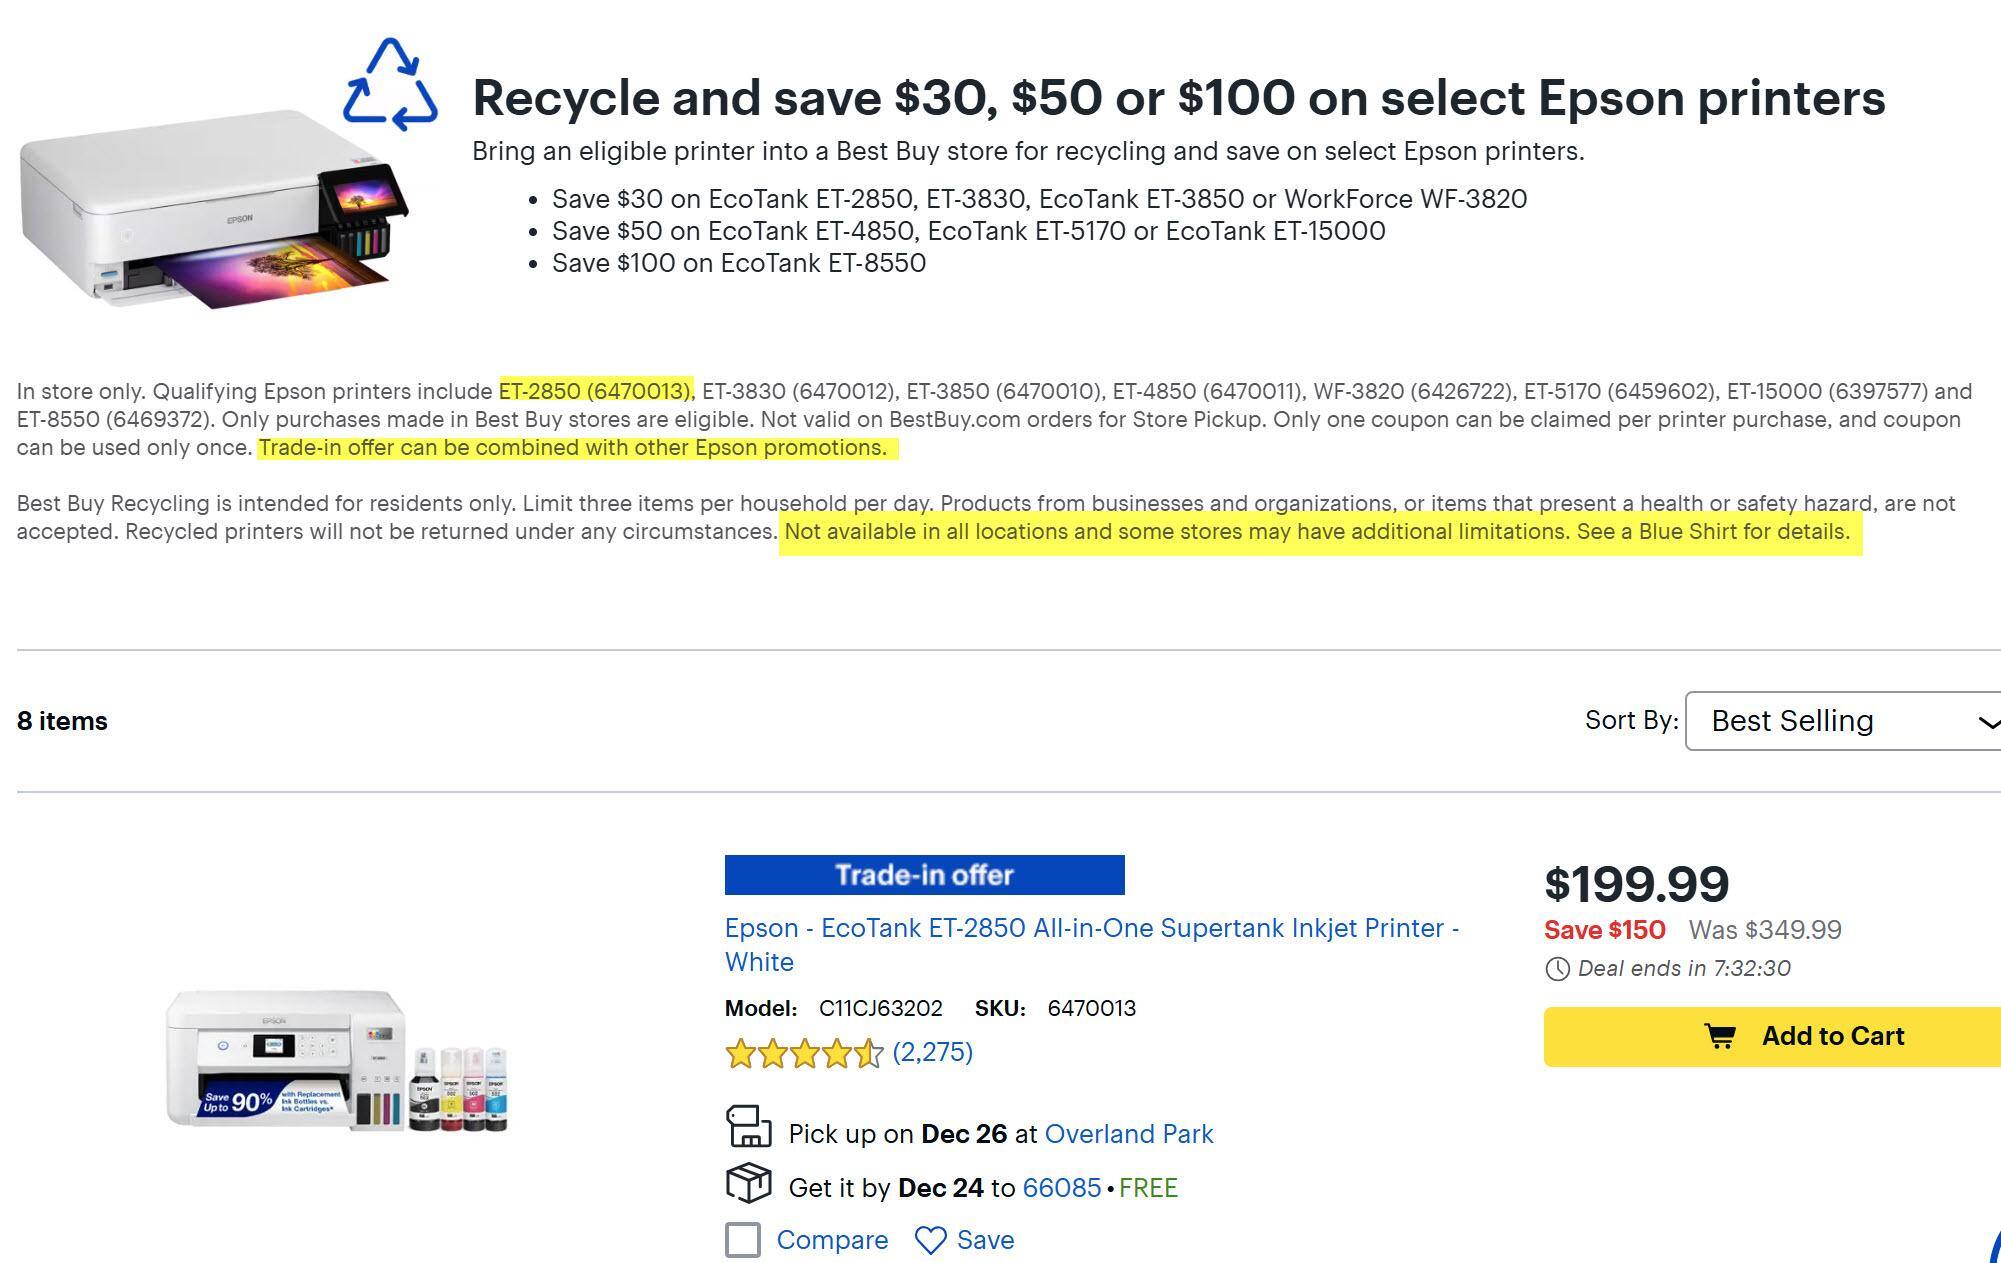This screenshot has height=1263, width=2001.
Task: Open the Epson EcoTank ET-2850 product title link
Action: tap(1091, 929)
